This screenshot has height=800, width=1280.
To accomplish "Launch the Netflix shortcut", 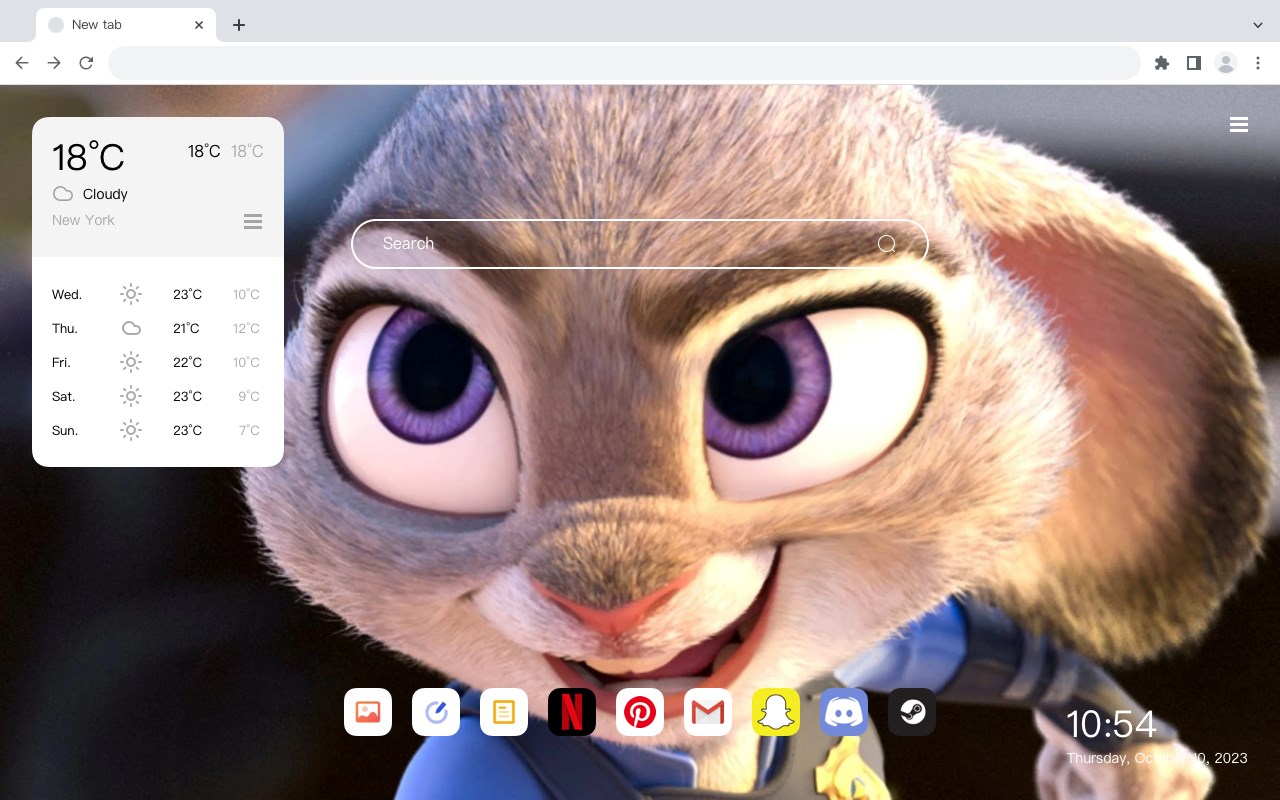I will [572, 712].
